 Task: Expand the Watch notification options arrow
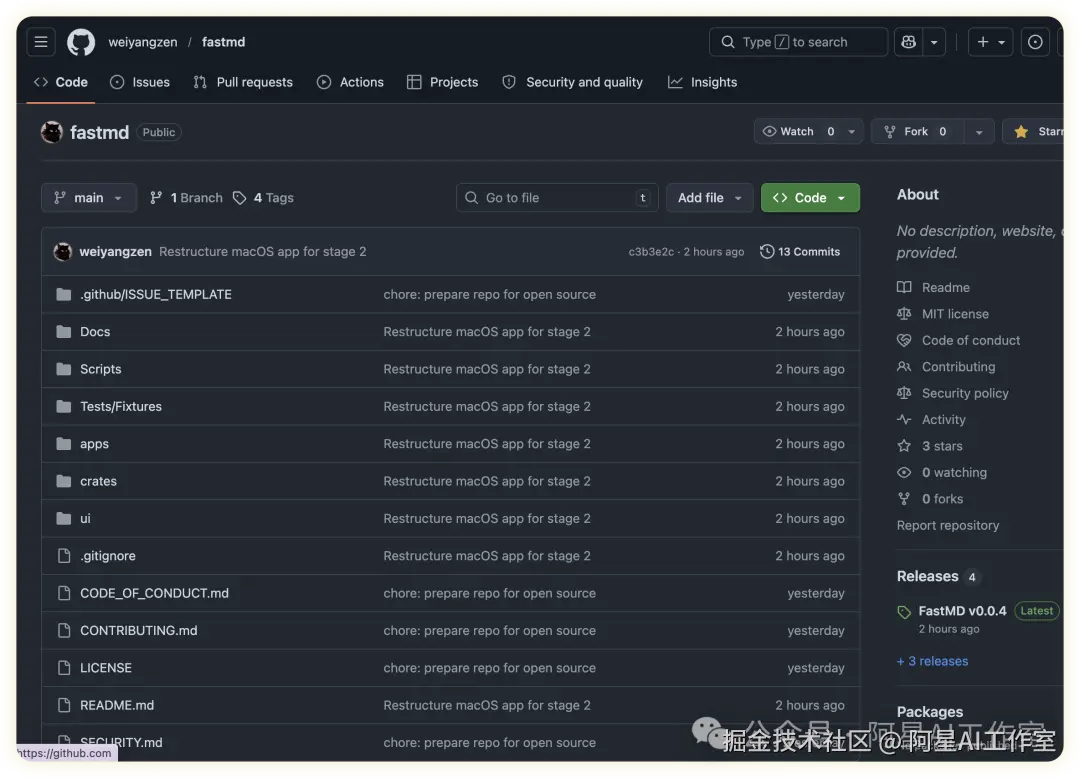click(x=852, y=132)
